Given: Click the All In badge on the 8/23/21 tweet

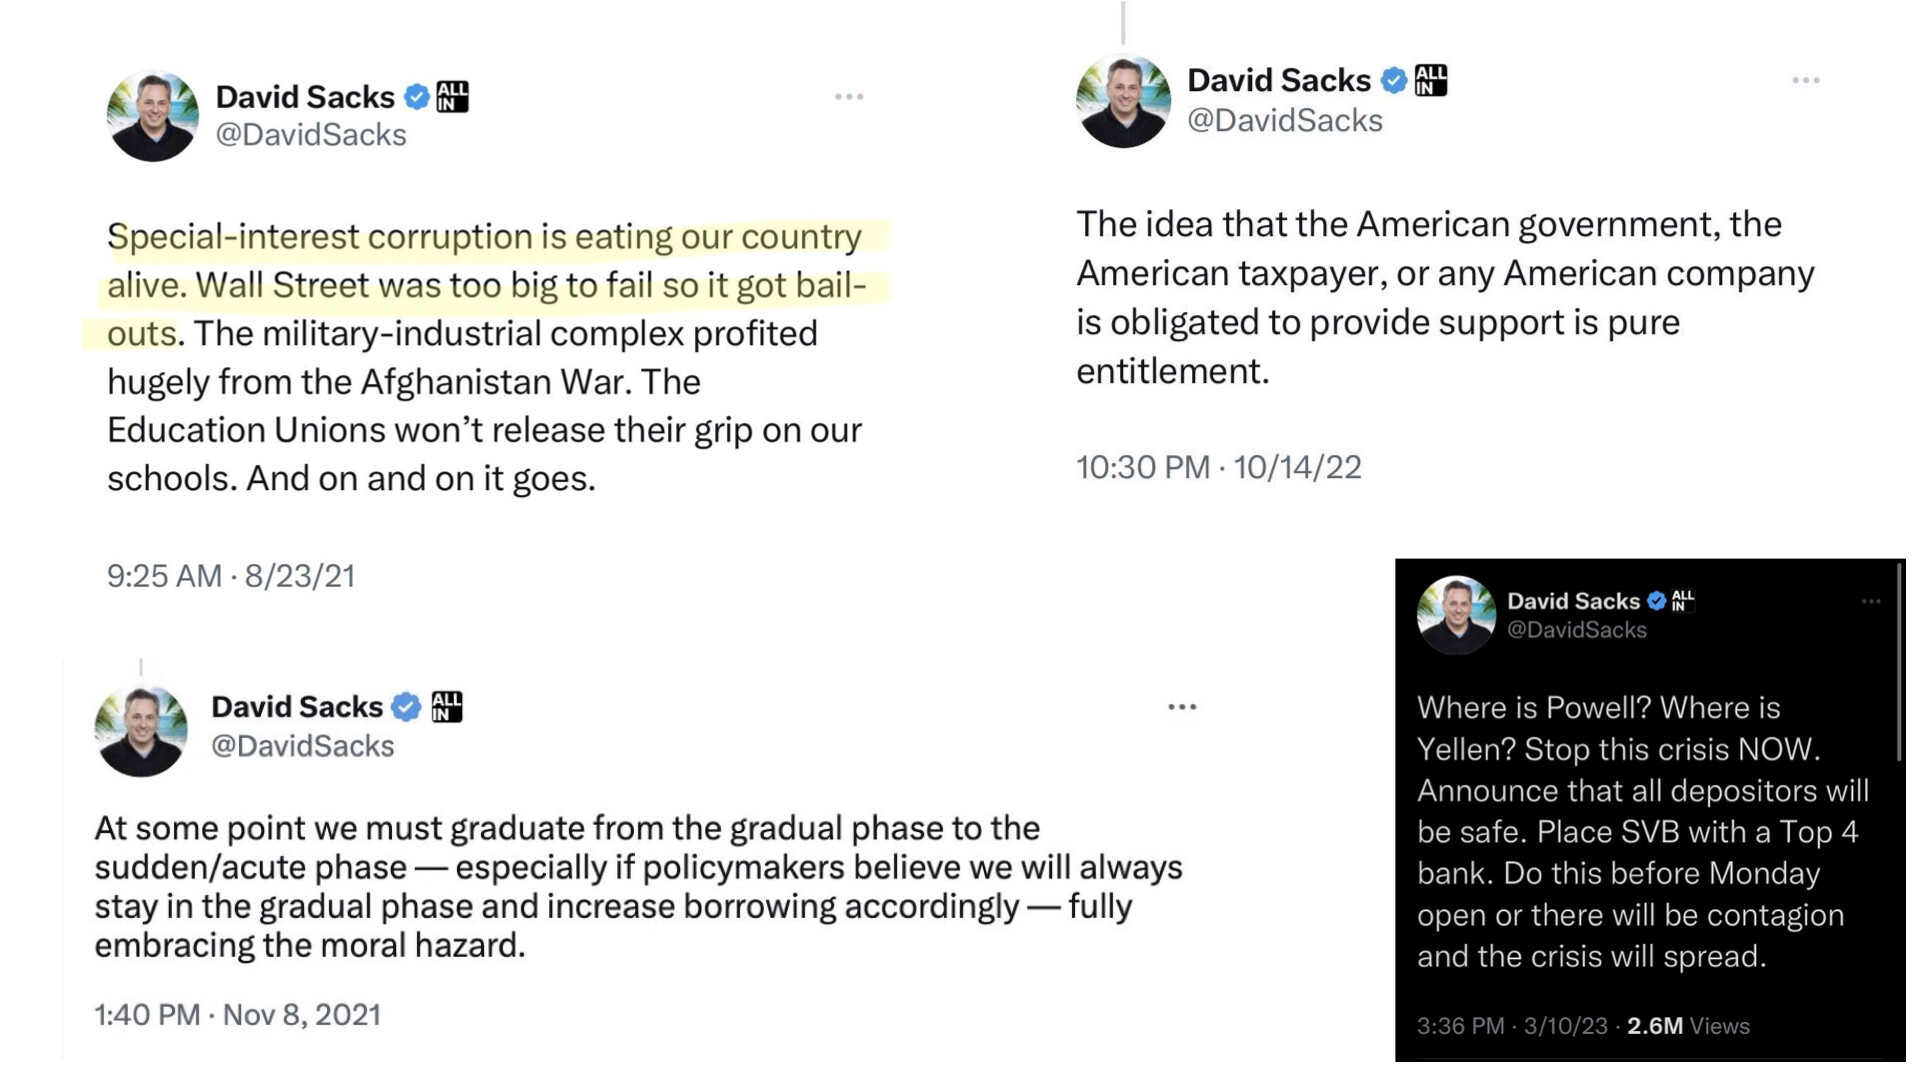Looking at the screenshot, I should [453, 97].
